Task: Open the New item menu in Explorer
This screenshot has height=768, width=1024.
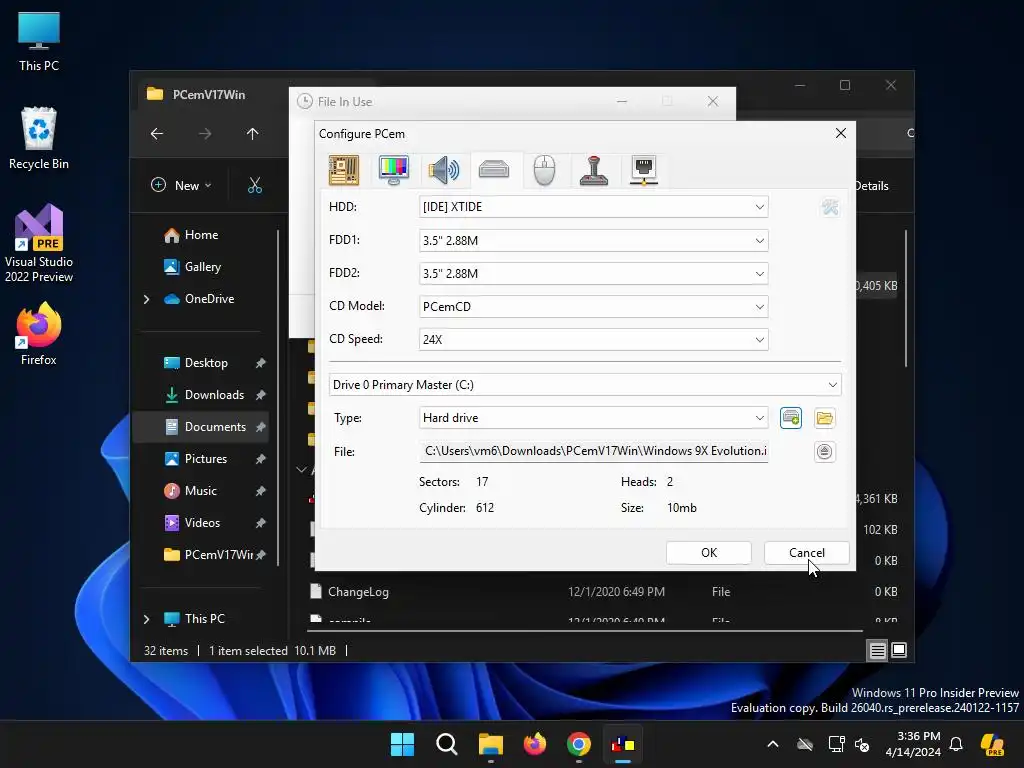Action: [x=182, y=185]
